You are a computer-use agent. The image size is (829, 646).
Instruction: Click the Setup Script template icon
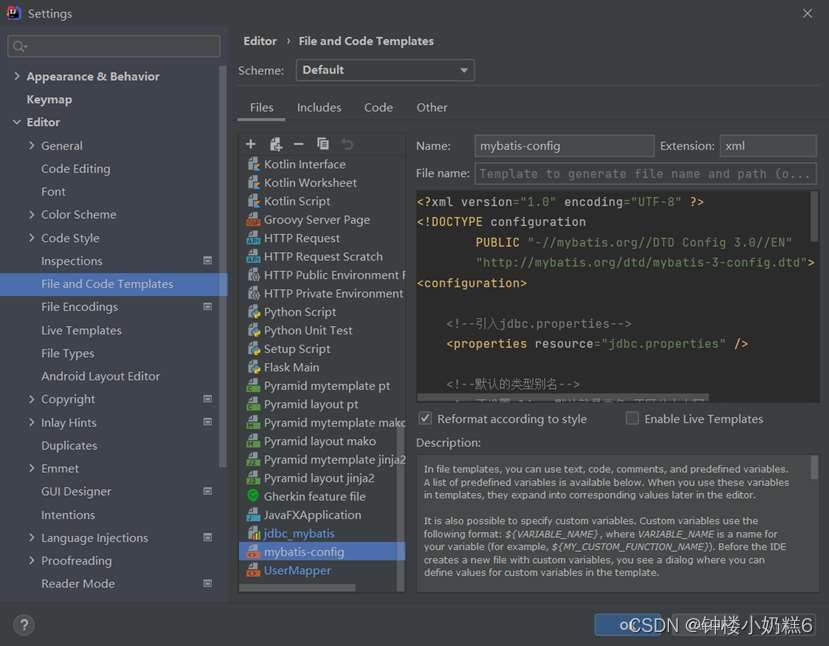(x=254, y=349)
